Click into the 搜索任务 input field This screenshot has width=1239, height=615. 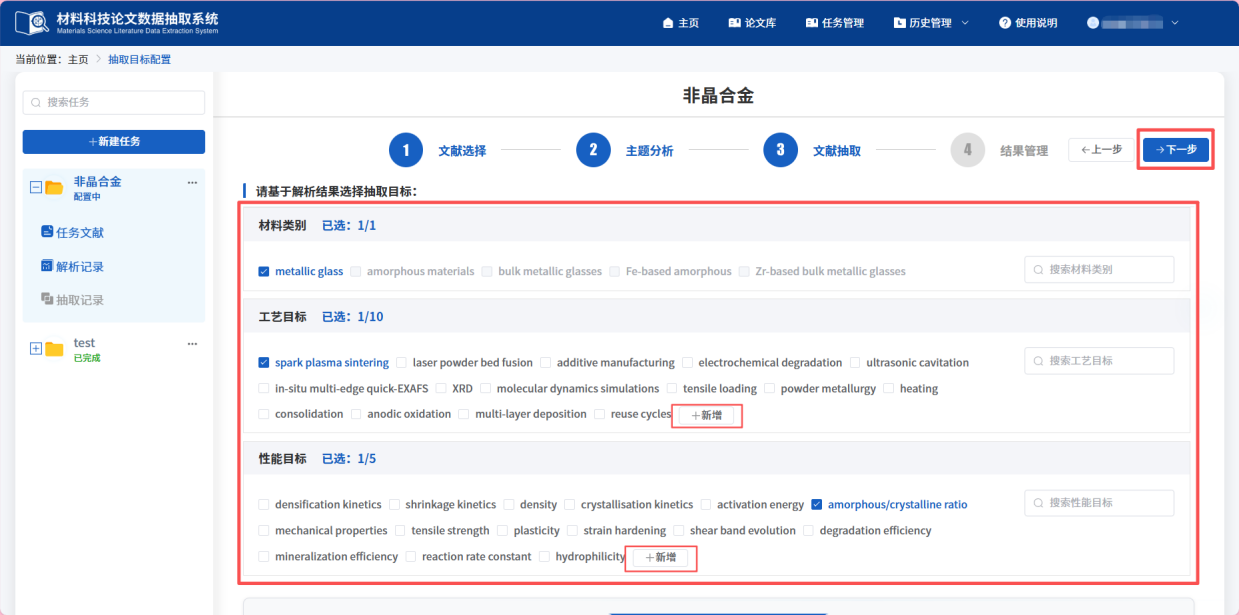[113, 102]
